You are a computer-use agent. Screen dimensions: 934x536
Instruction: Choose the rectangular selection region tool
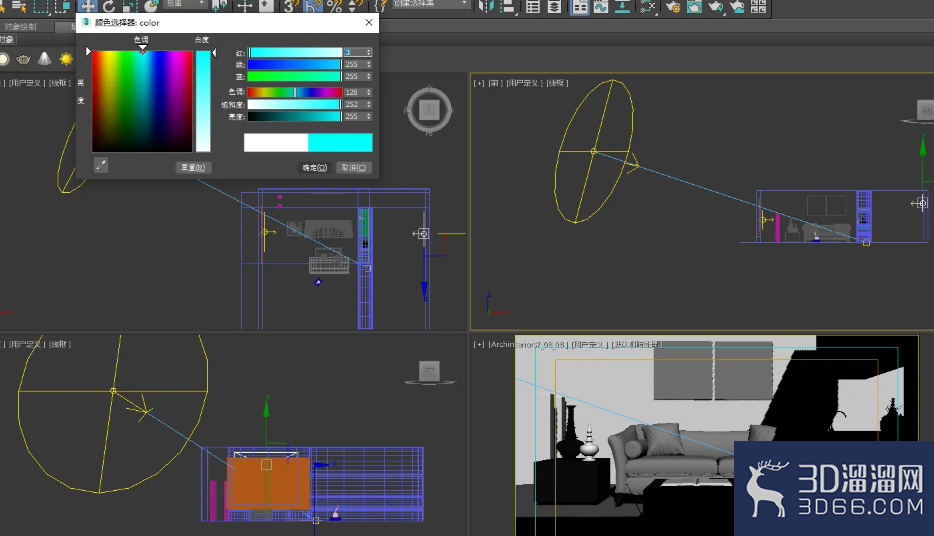(41, 6)
